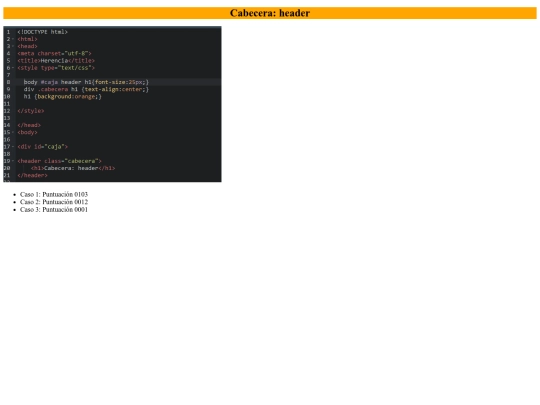Select list item "Caso 1: Puntuación 0103"
The width and height of the screenshot is (540, 405).
point(54,194)
